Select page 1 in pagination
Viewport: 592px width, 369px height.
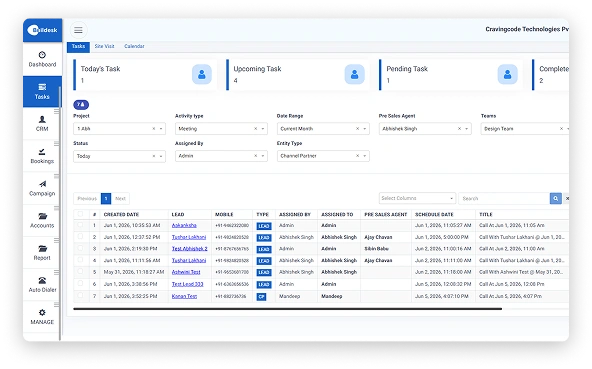(x=106, y=199)
